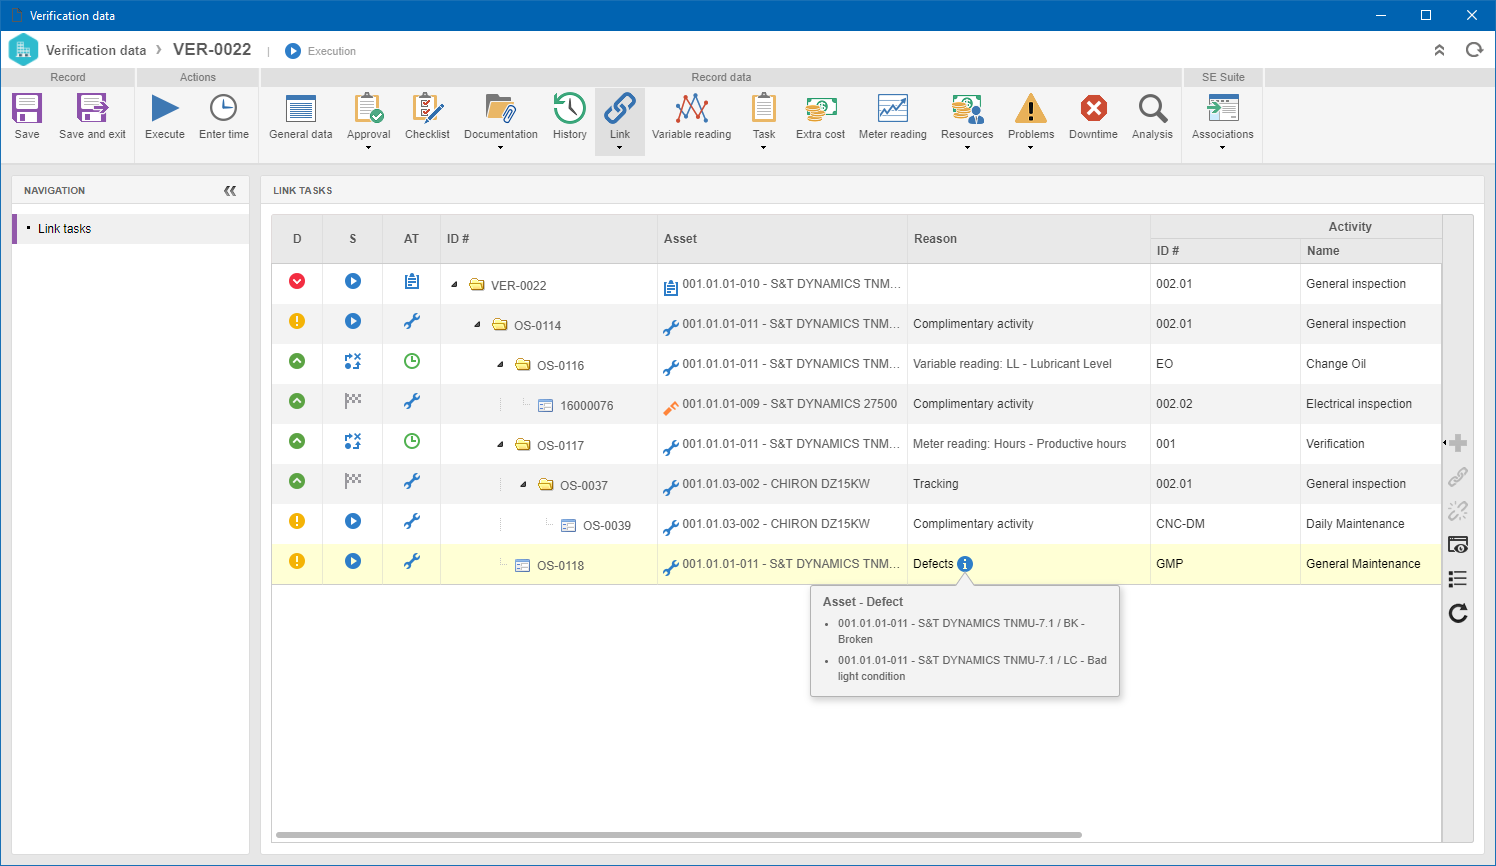Open the Resources icon
The height and width of the screenshot is (866, 1496).
967,108
